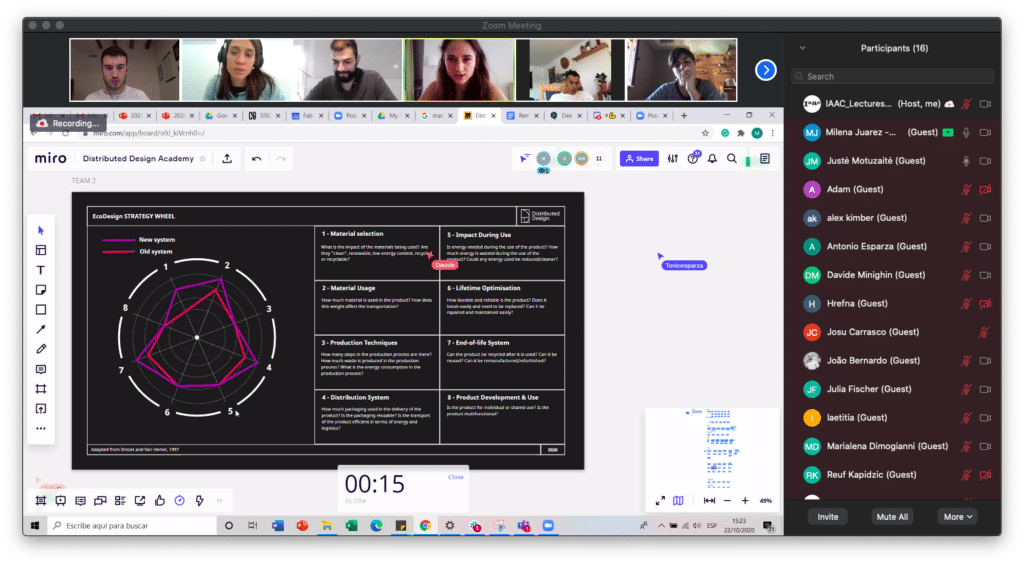Image resolution: width=1024 pixels, height=564 pixels.
Task: Open the Miro board search magnifier
Action: [x=732, y=158]
